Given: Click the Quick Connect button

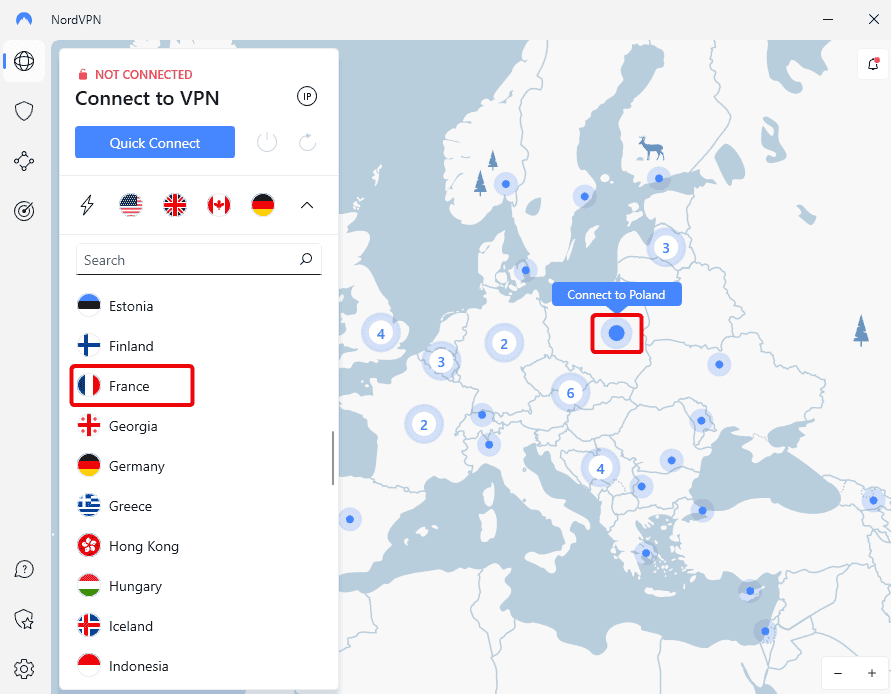Looking at the screenshot, I should pyautogui.click(x=155, y=142).
